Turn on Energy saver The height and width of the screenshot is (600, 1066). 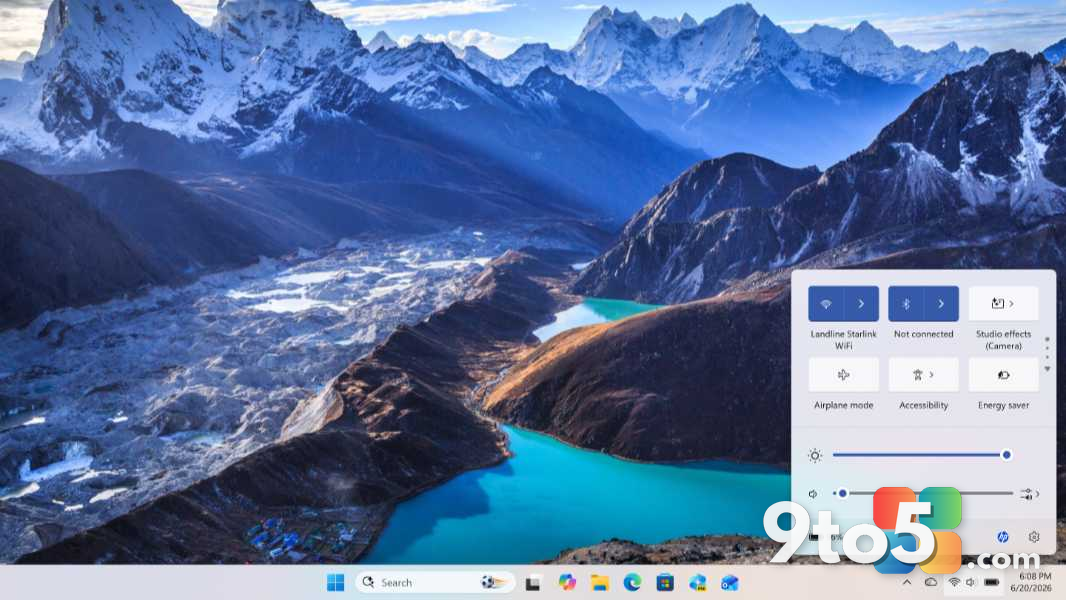(1003, 374)
